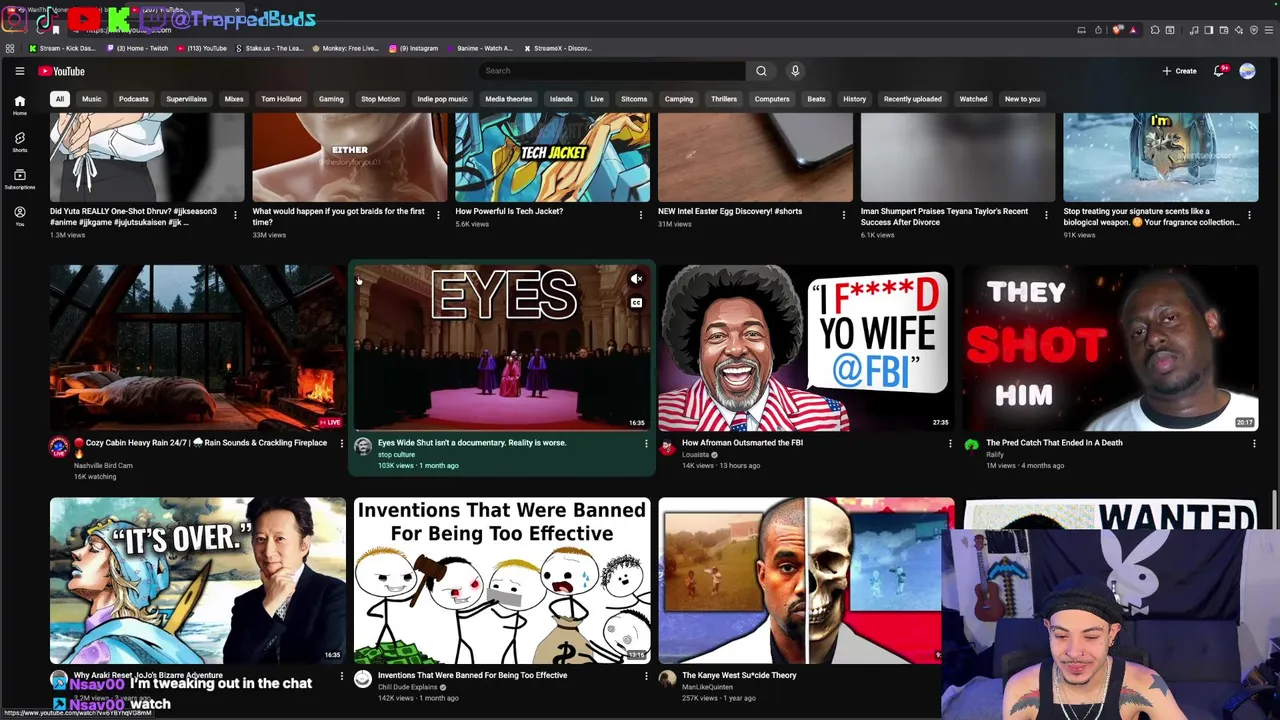The height and width of the screenshot is (720, 1280).
Task: Open more options for Inventions Banned video
Action: 646,676
